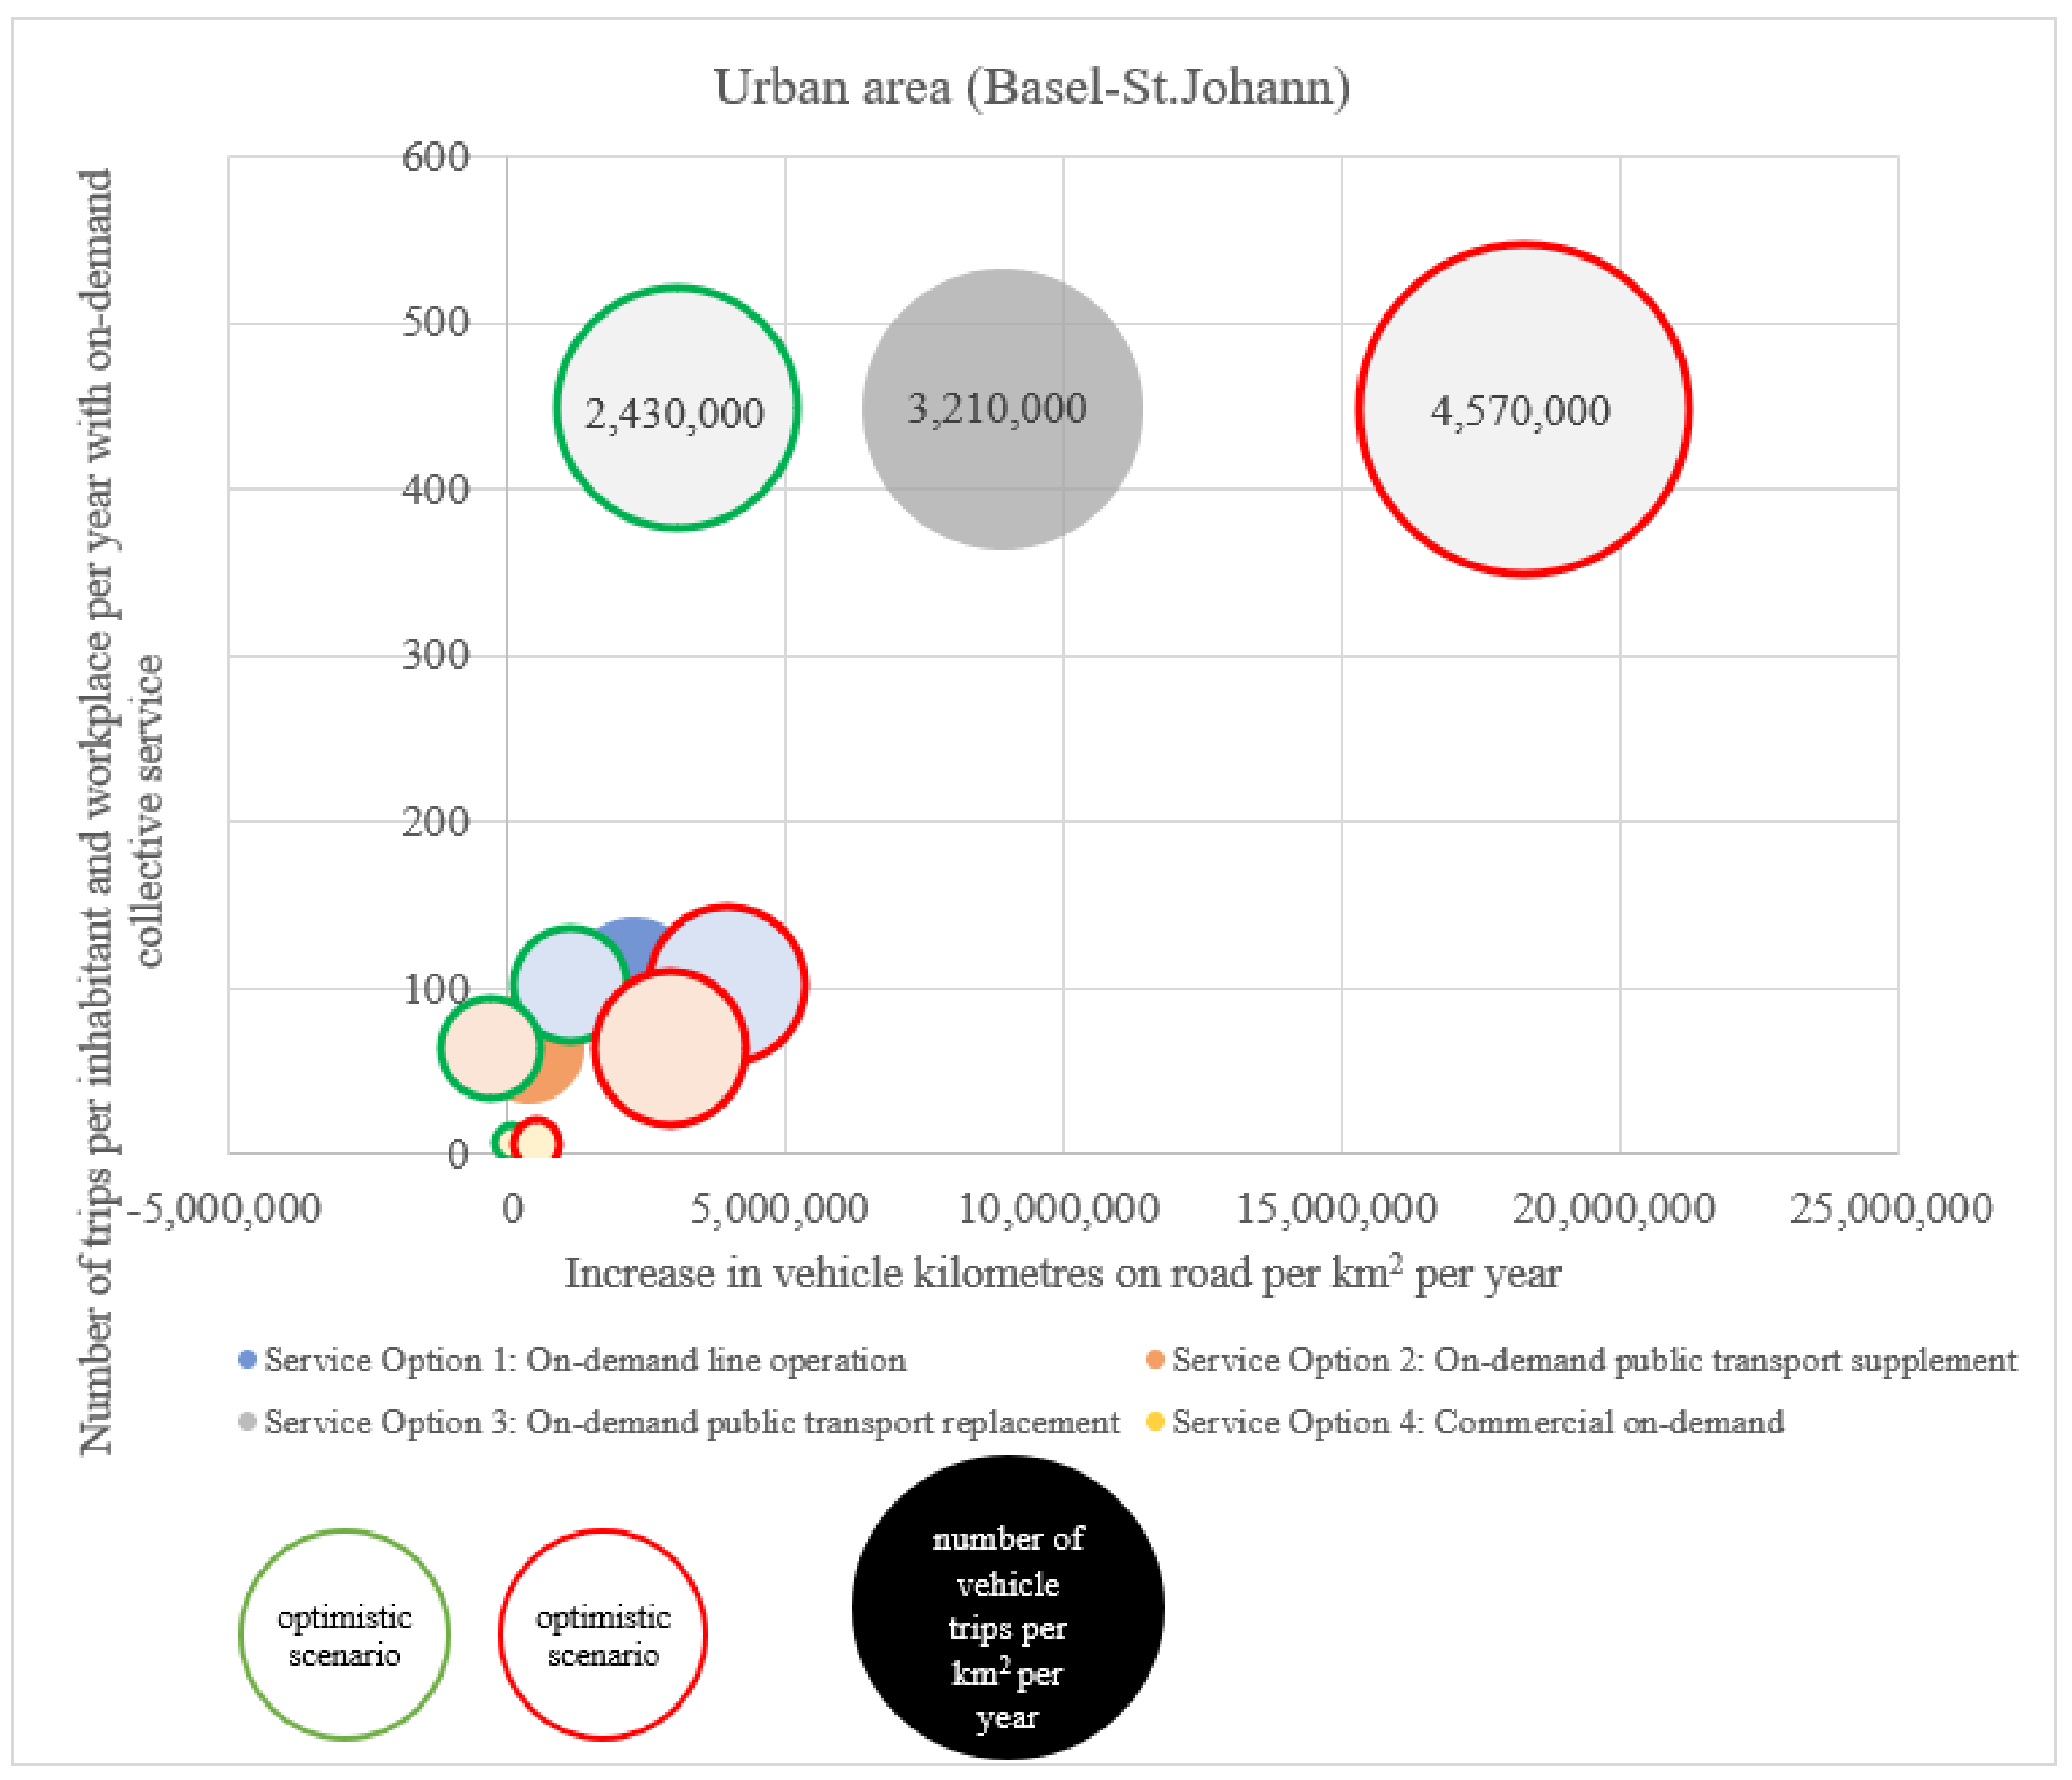Select the vertical axis title about trips
Image resolution: width=2072 pixels, height=1780 pixels.
120,810
